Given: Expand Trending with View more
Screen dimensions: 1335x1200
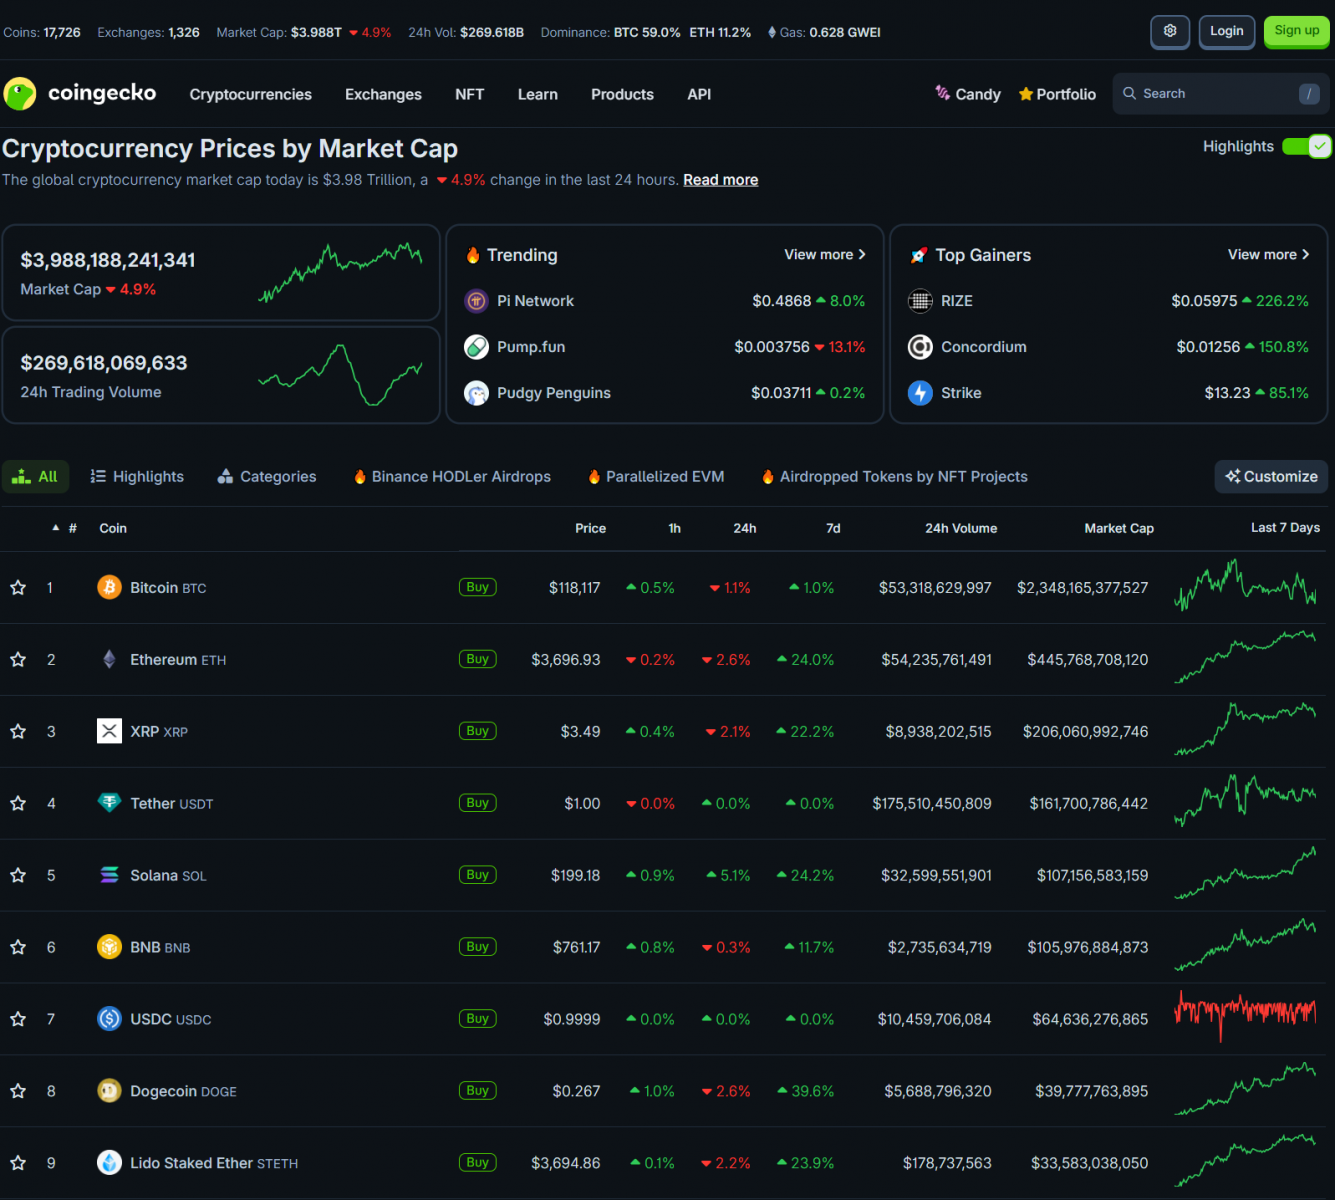Looking at the screenshot, I should [824, 255].
